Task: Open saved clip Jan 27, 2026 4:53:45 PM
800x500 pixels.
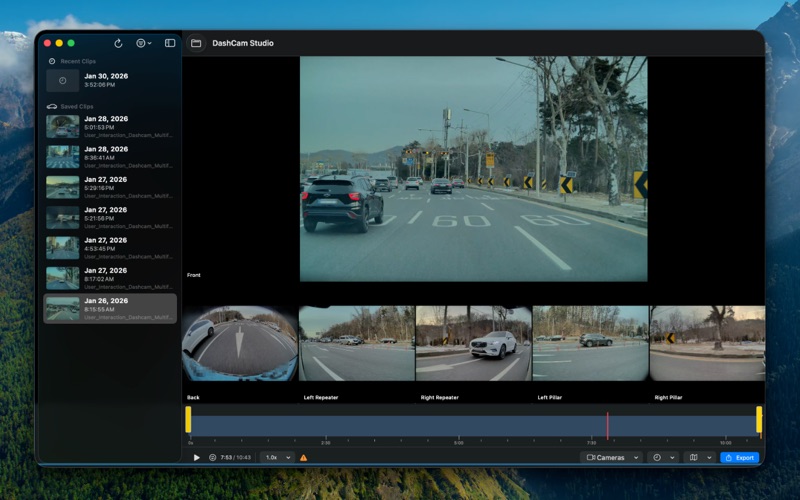Action: (110, 248)
